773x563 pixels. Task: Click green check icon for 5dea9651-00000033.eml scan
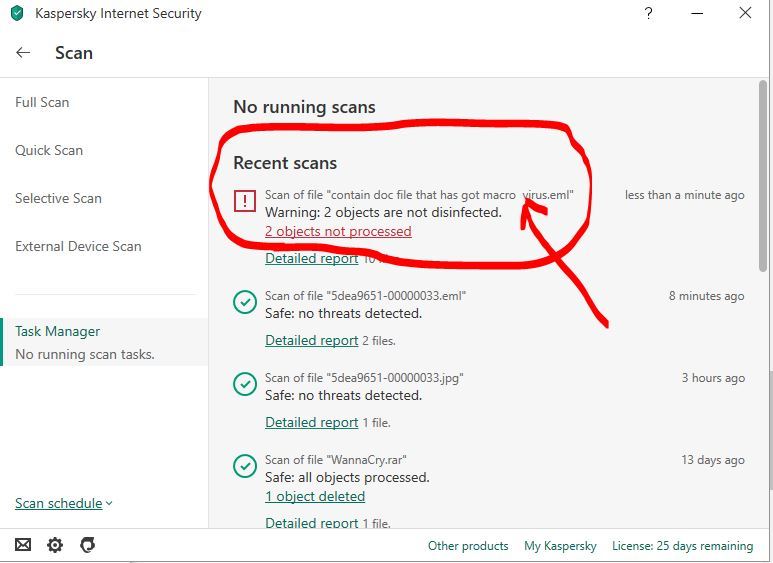pyautogui.click(x=245, y=302)
